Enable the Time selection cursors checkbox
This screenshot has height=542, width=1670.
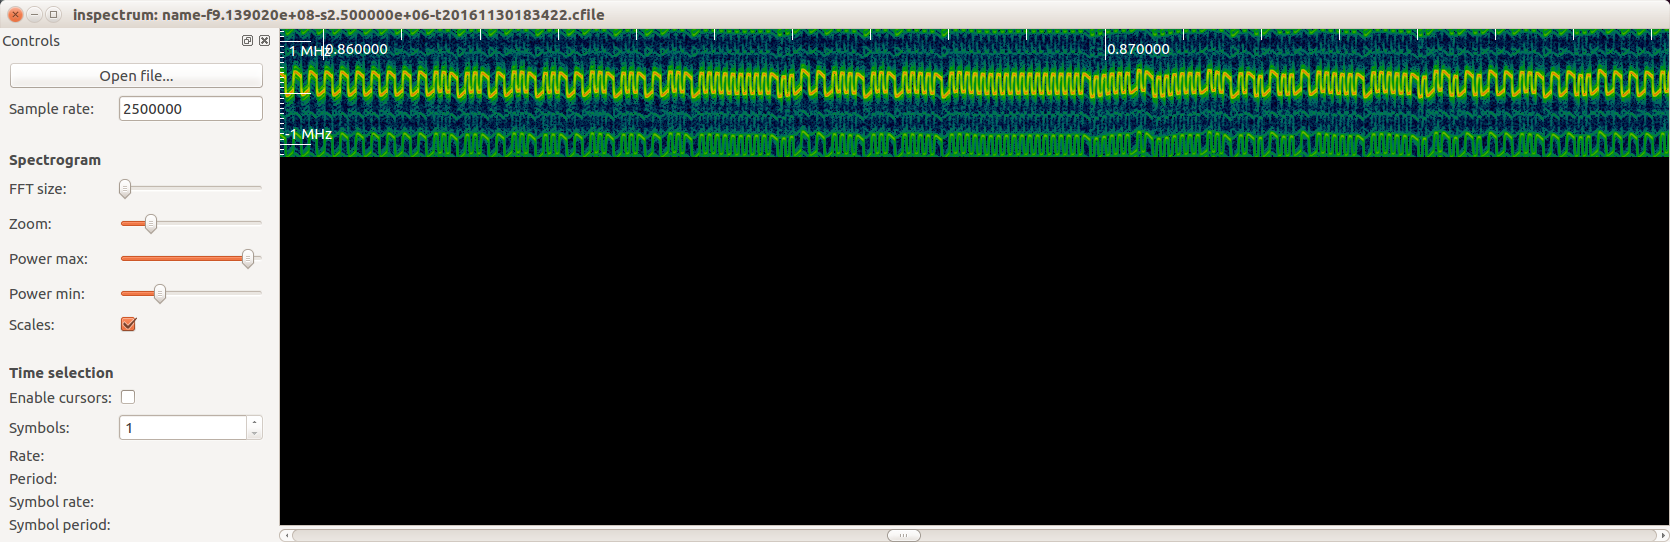128,397
